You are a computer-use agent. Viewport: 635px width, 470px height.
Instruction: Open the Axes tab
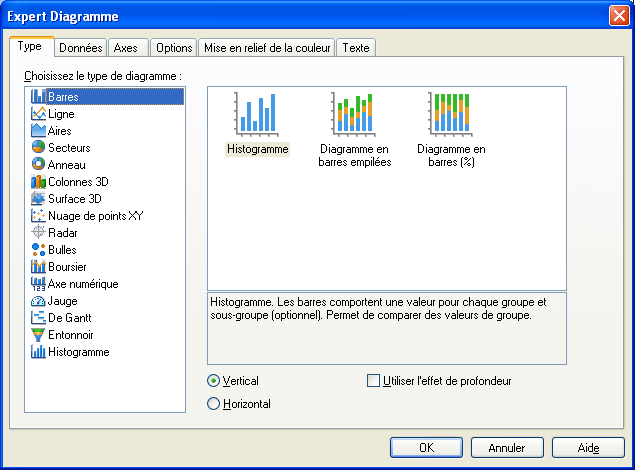pos(126,48)
